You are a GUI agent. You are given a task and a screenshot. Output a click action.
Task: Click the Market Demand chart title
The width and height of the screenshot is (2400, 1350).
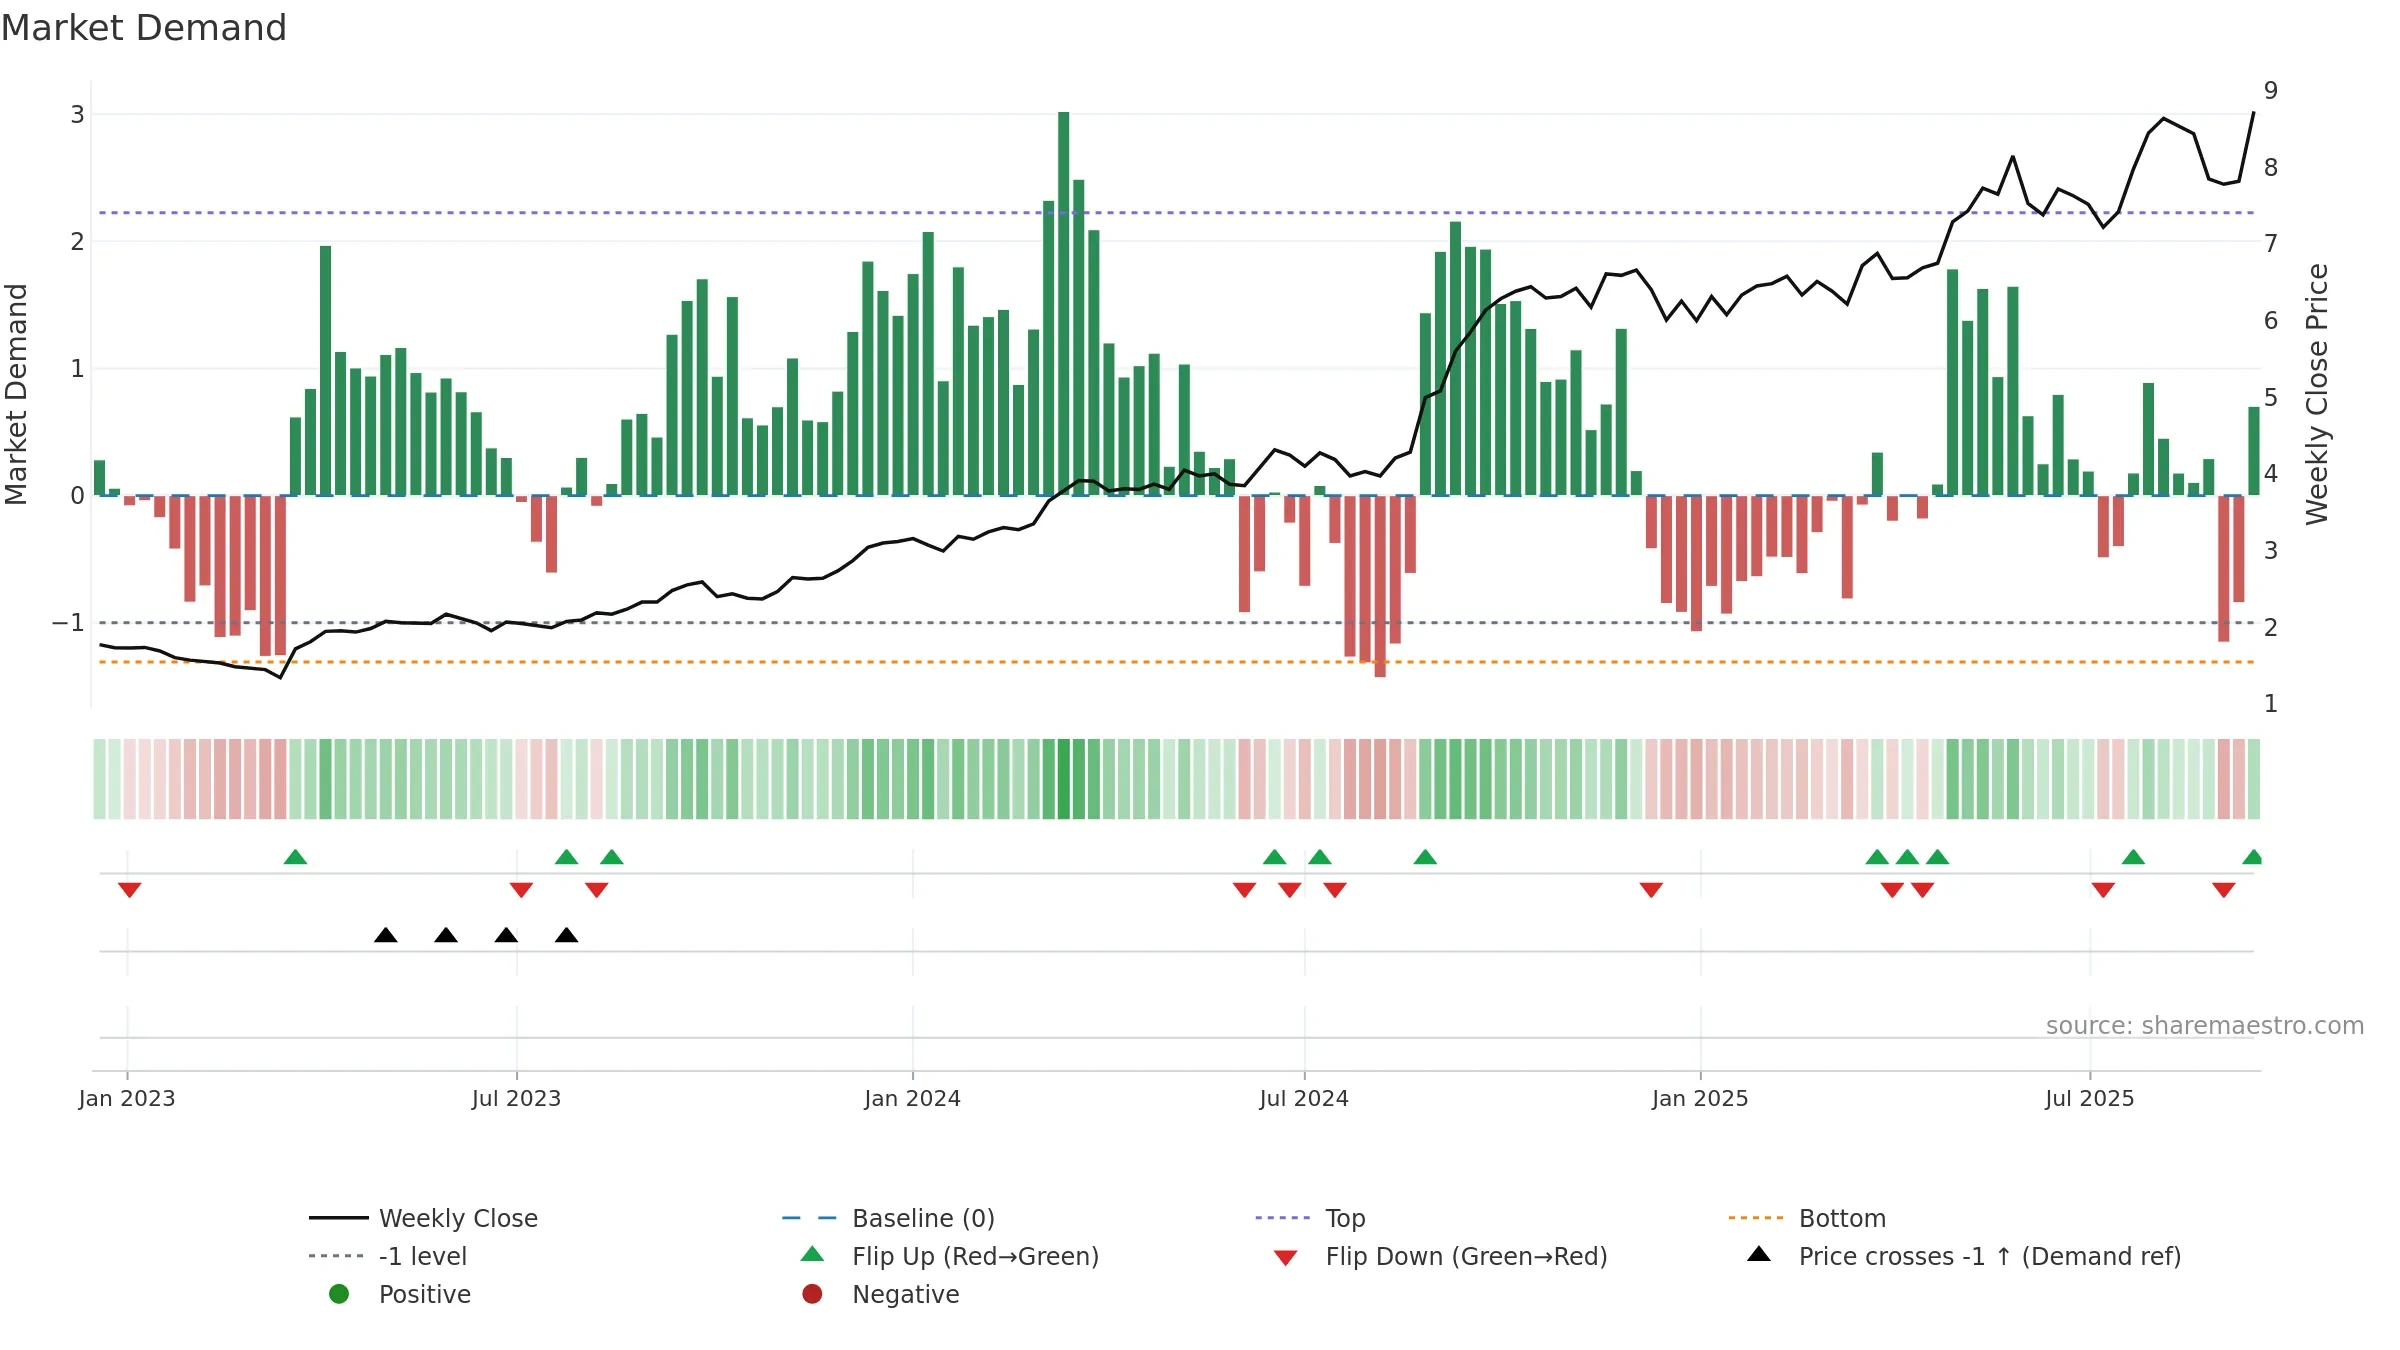[144, 28]
